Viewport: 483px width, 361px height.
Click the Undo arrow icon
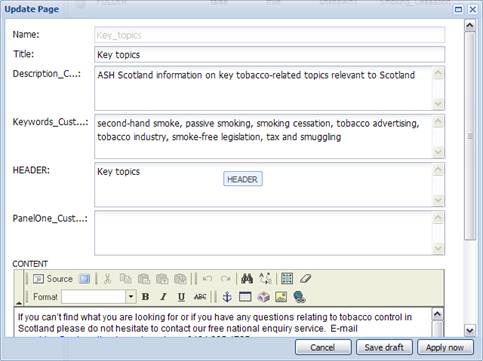click(x=208, y=279)
